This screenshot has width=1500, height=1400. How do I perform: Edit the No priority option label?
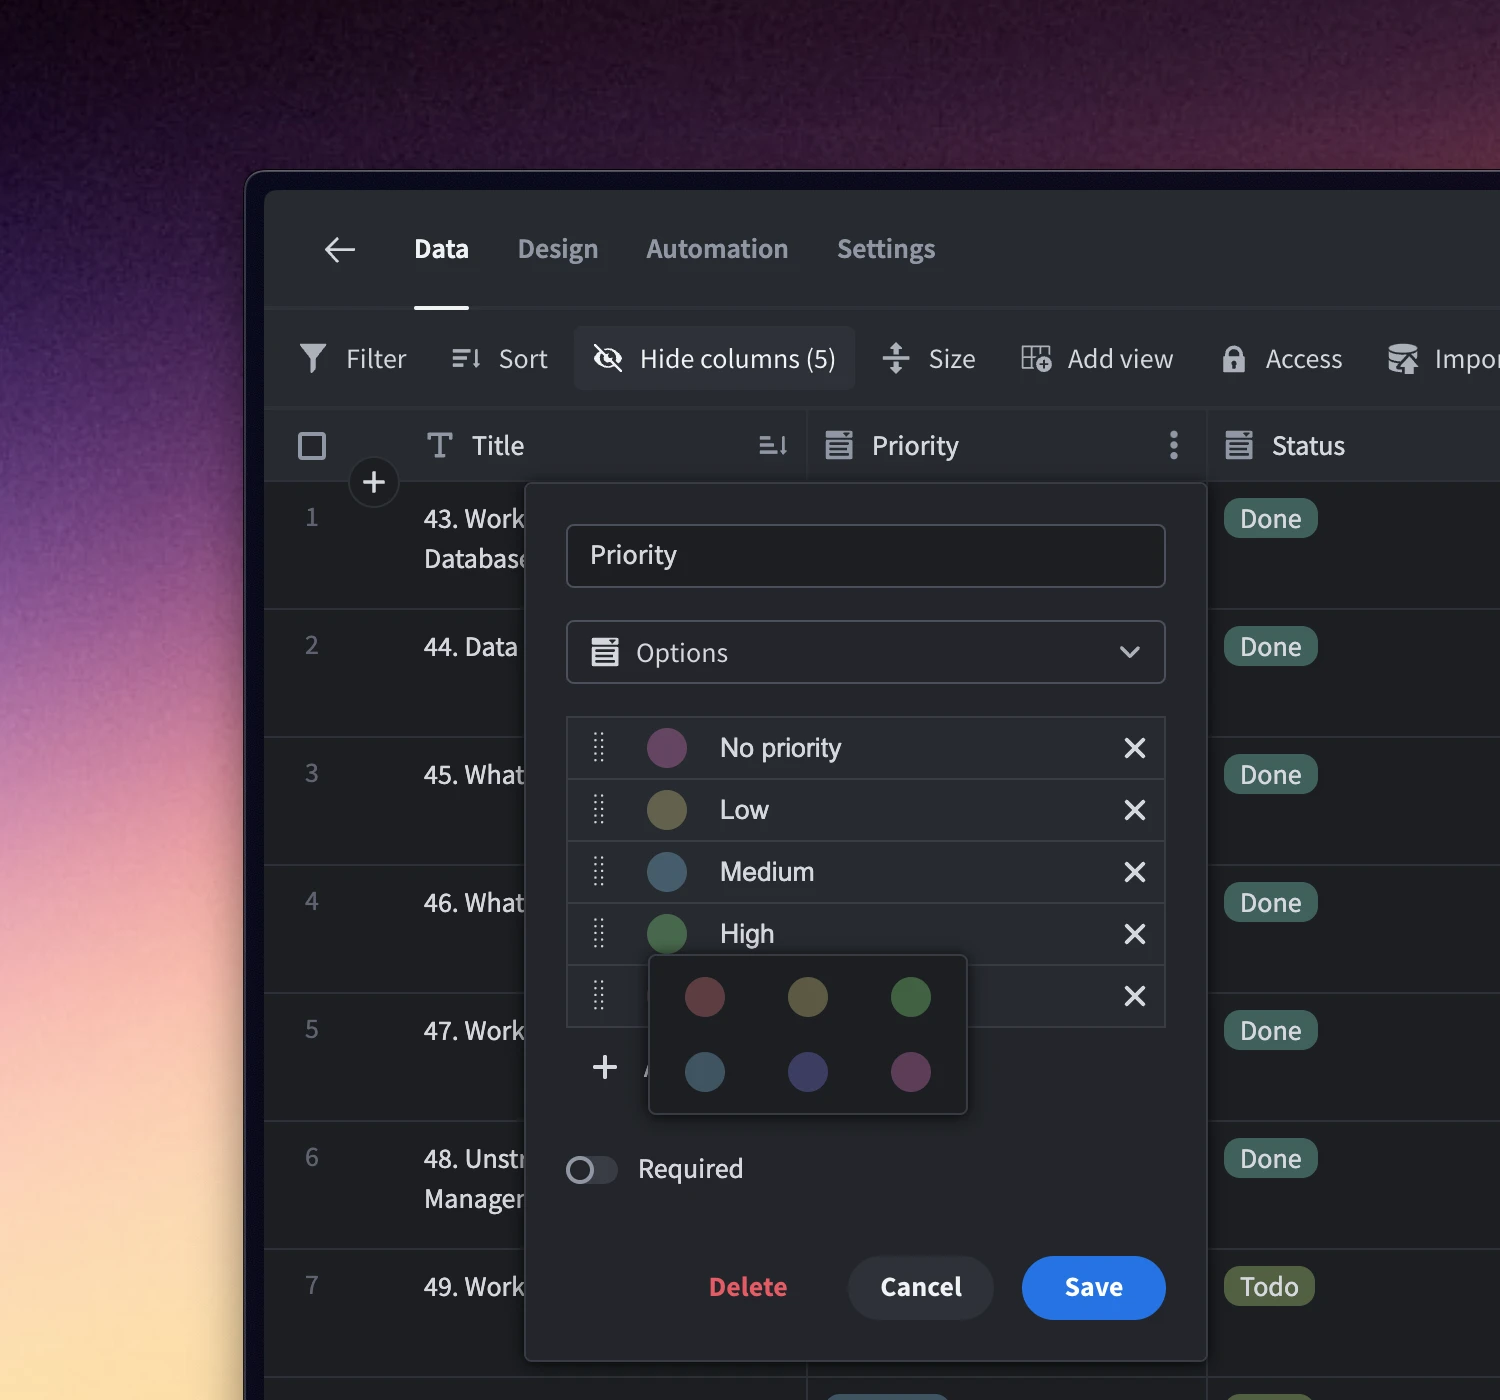781,748
